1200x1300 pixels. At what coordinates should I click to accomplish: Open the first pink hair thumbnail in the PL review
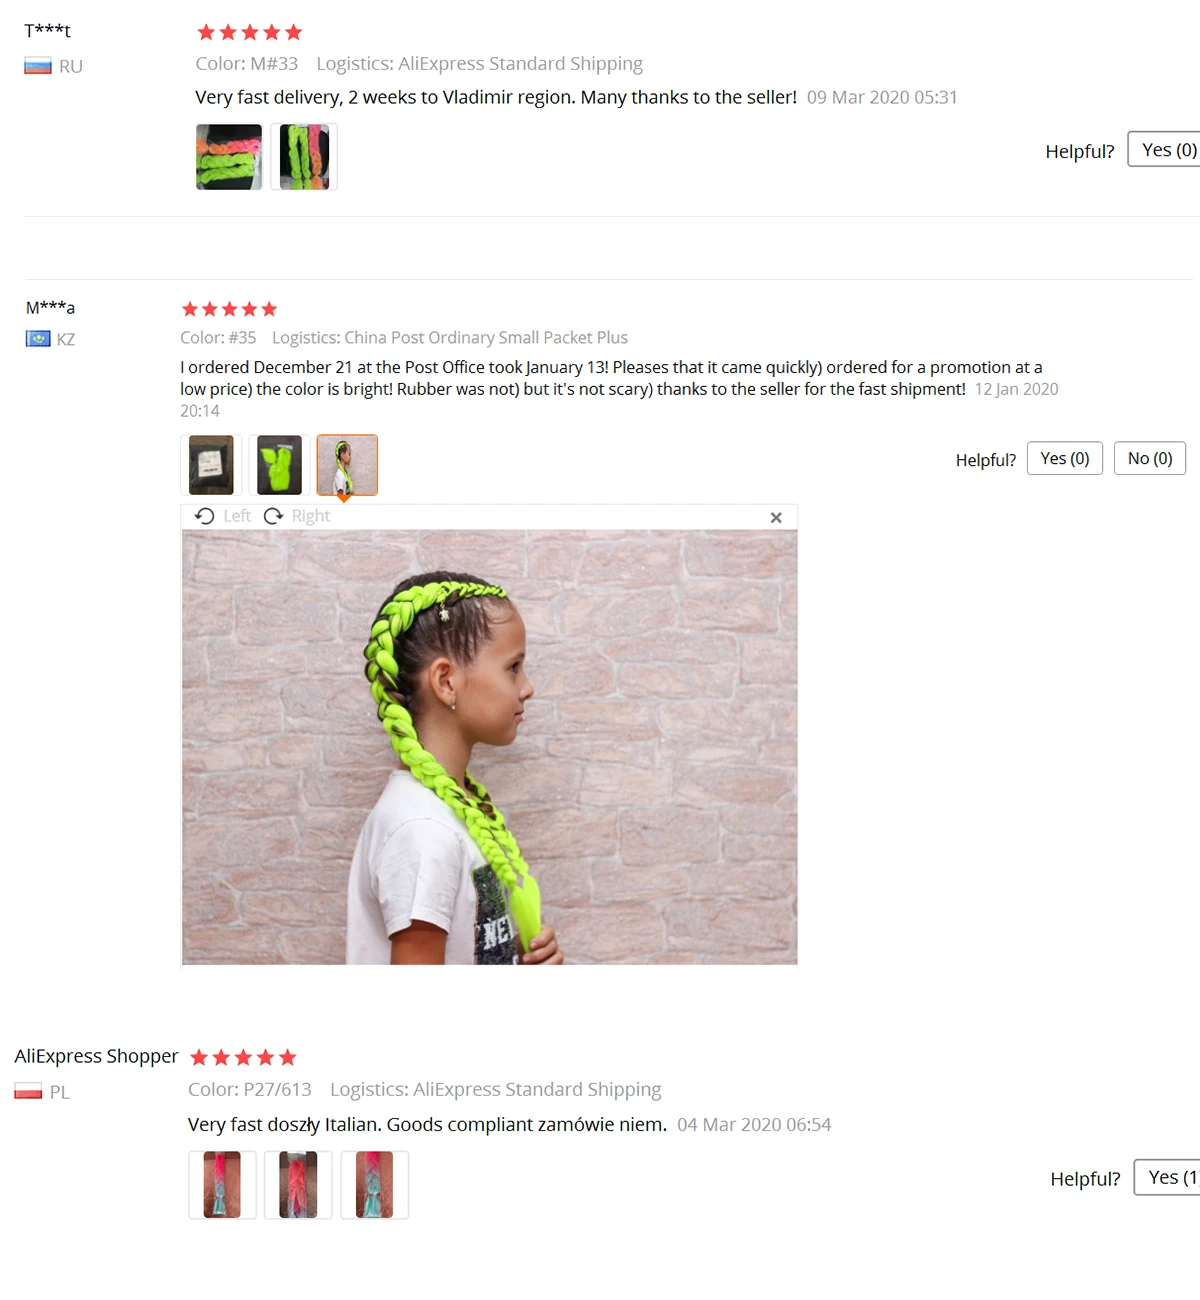pyautogui.click(x=222, y=1185)
